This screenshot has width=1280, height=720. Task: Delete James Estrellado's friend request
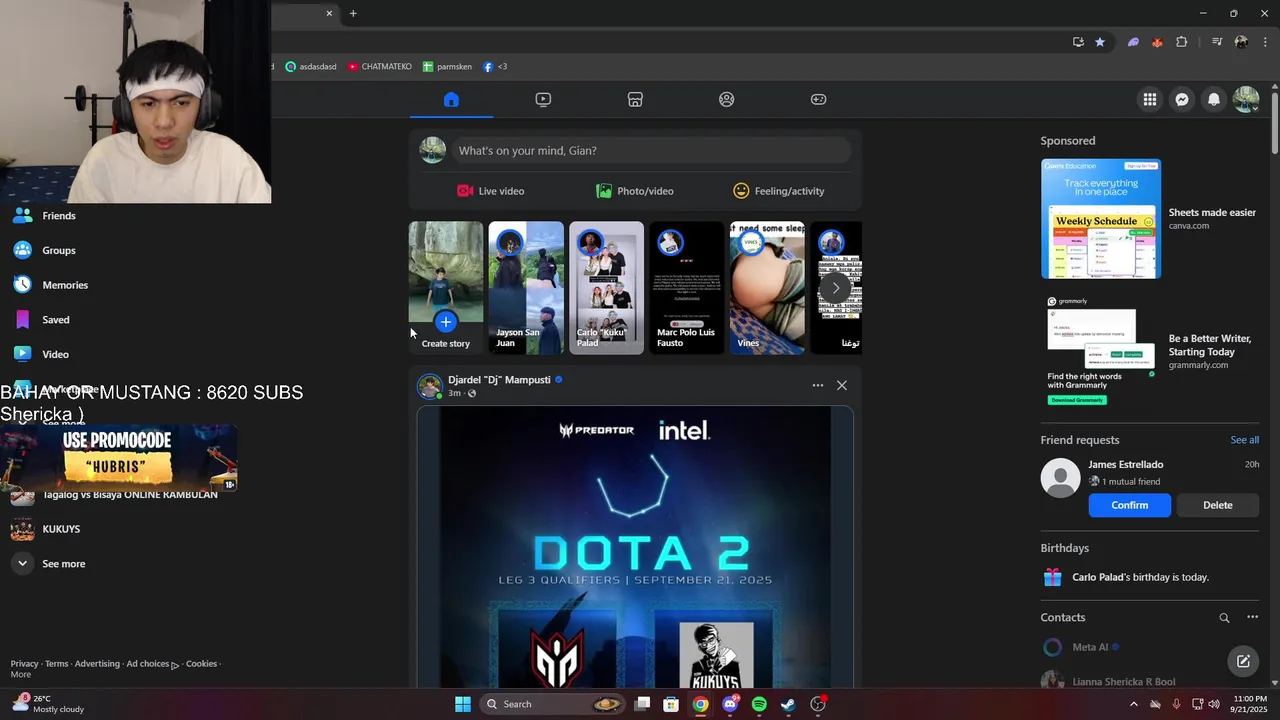pos(1217,505)
